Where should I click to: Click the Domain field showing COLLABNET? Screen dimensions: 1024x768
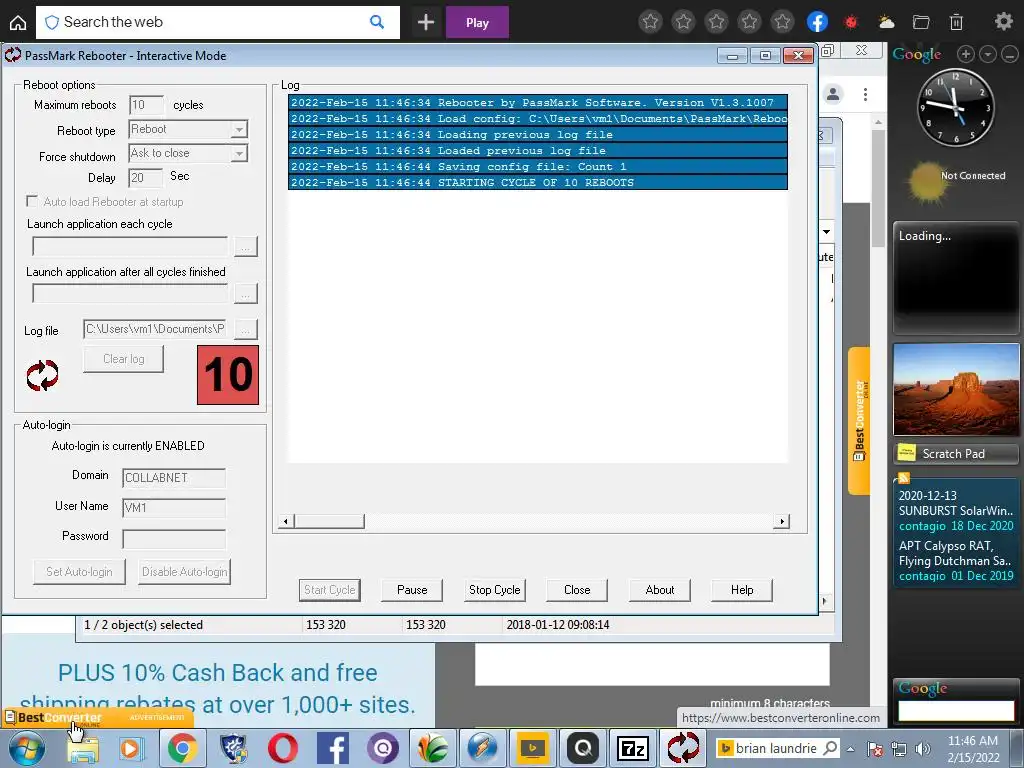174,477
